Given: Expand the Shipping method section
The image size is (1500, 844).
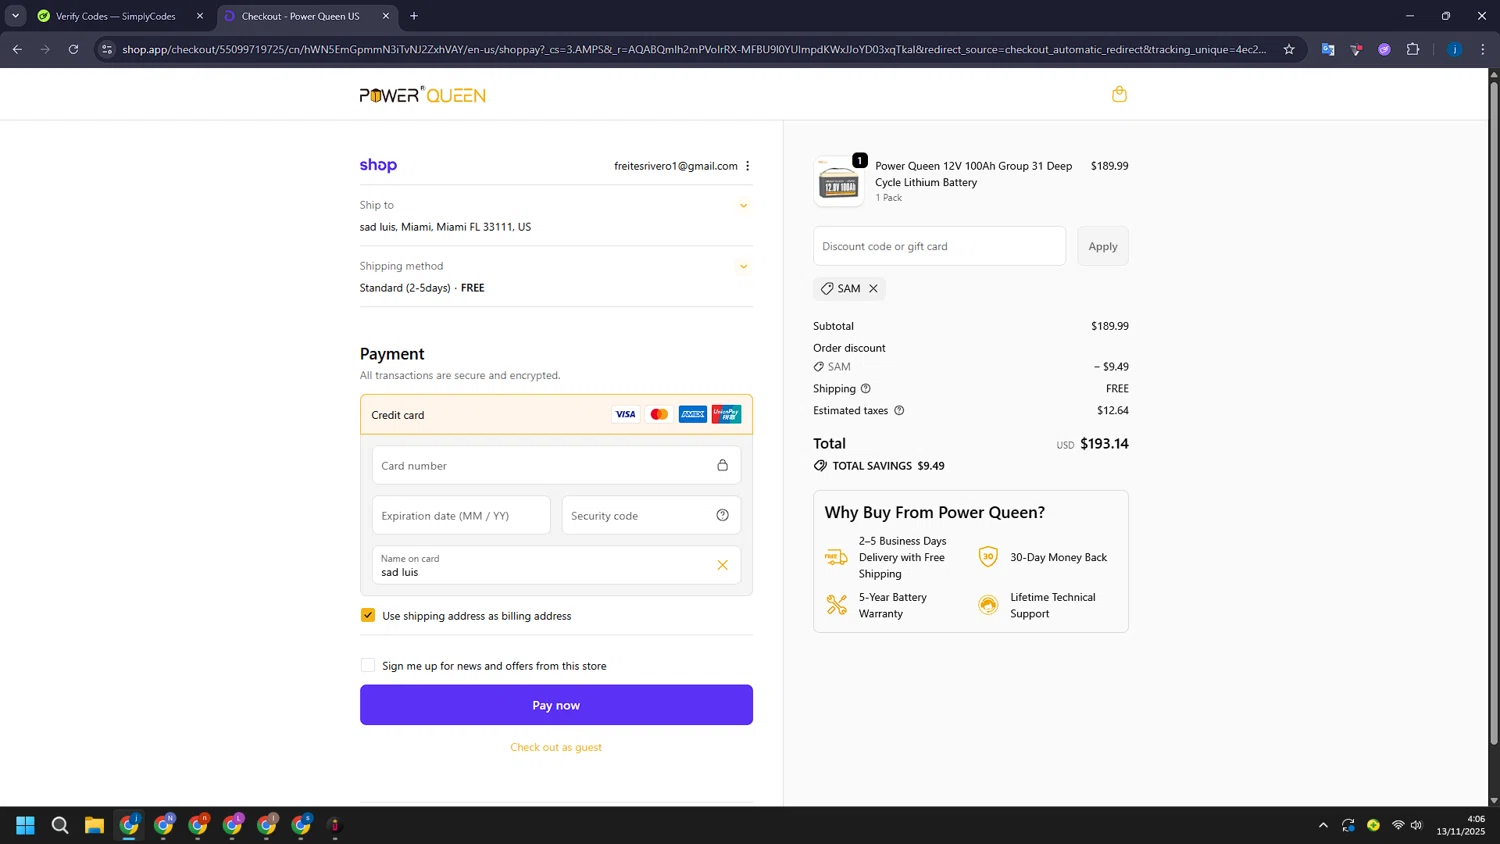Looking at the screenshot, I should (x=743, y=267).
